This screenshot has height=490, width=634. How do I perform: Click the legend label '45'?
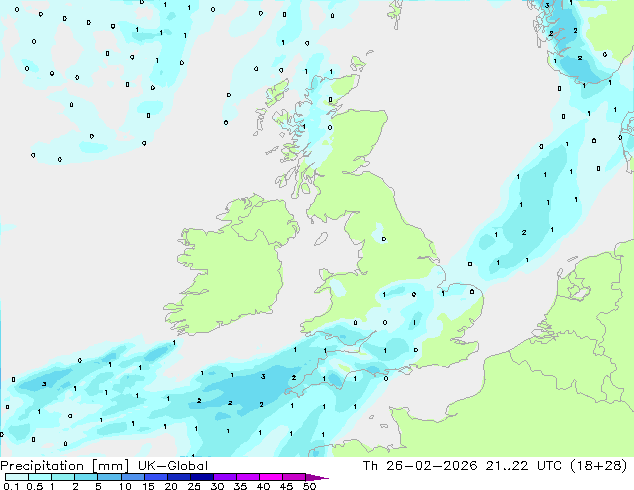(286, 486)
